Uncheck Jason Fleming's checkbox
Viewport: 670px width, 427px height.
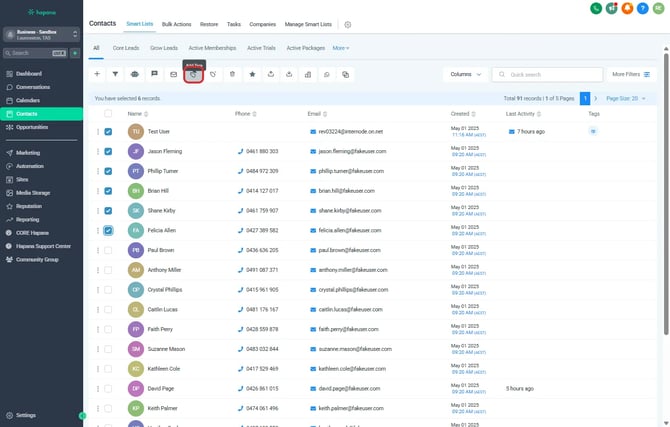click(108, 151)
